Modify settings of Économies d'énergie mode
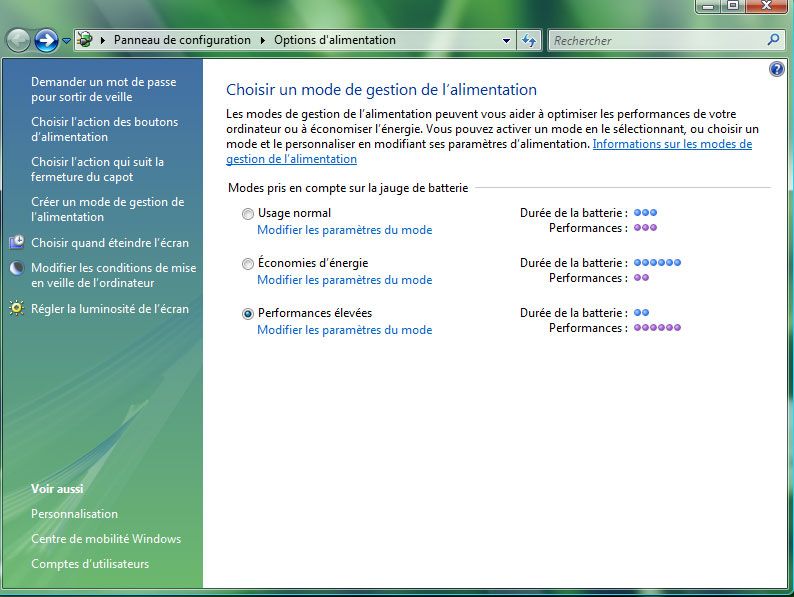Image resolution: width=794 pixels, height=597 pixels. 345,280
